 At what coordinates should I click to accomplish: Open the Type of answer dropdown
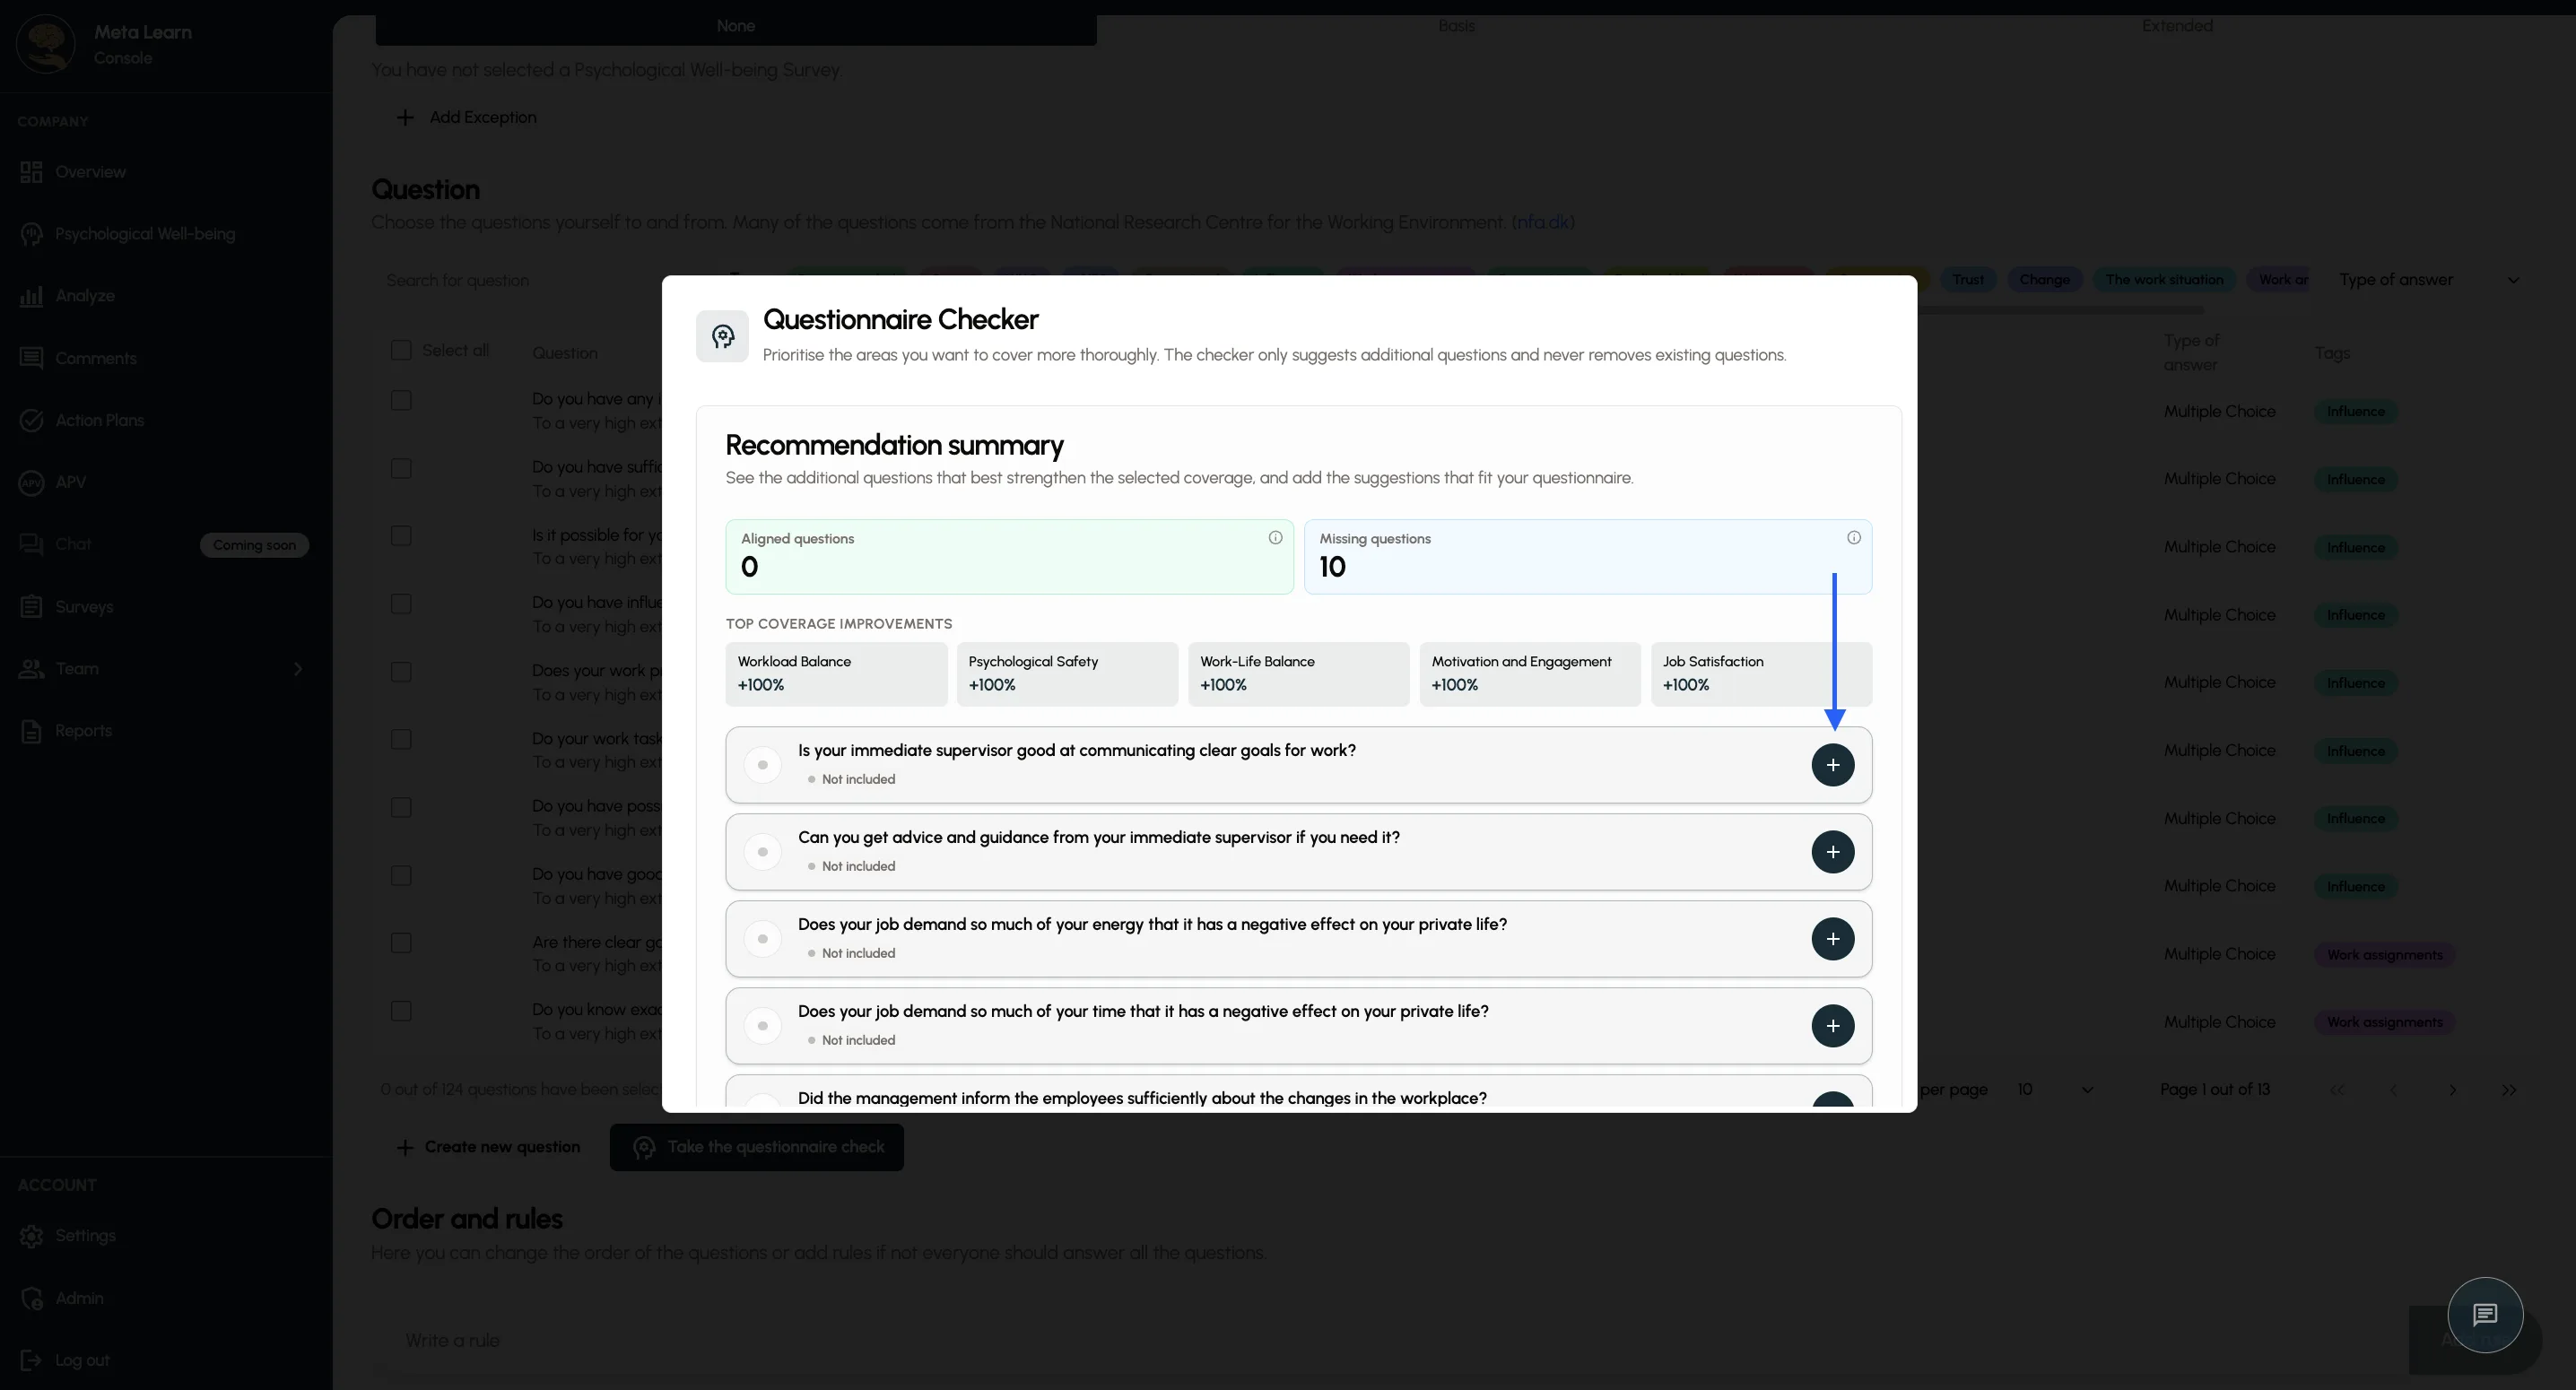tap(2428, 280)
